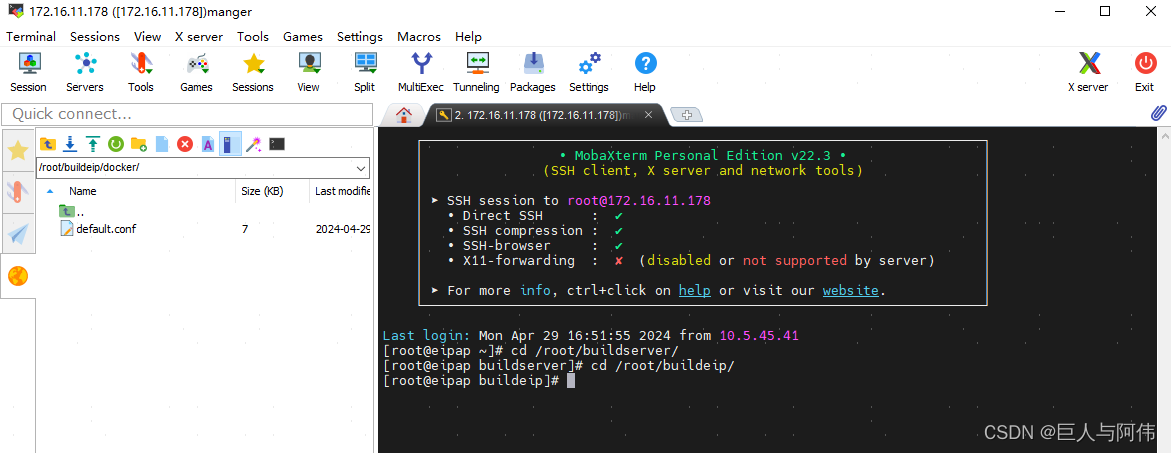Open the Terminal menu

pos(31,37)
